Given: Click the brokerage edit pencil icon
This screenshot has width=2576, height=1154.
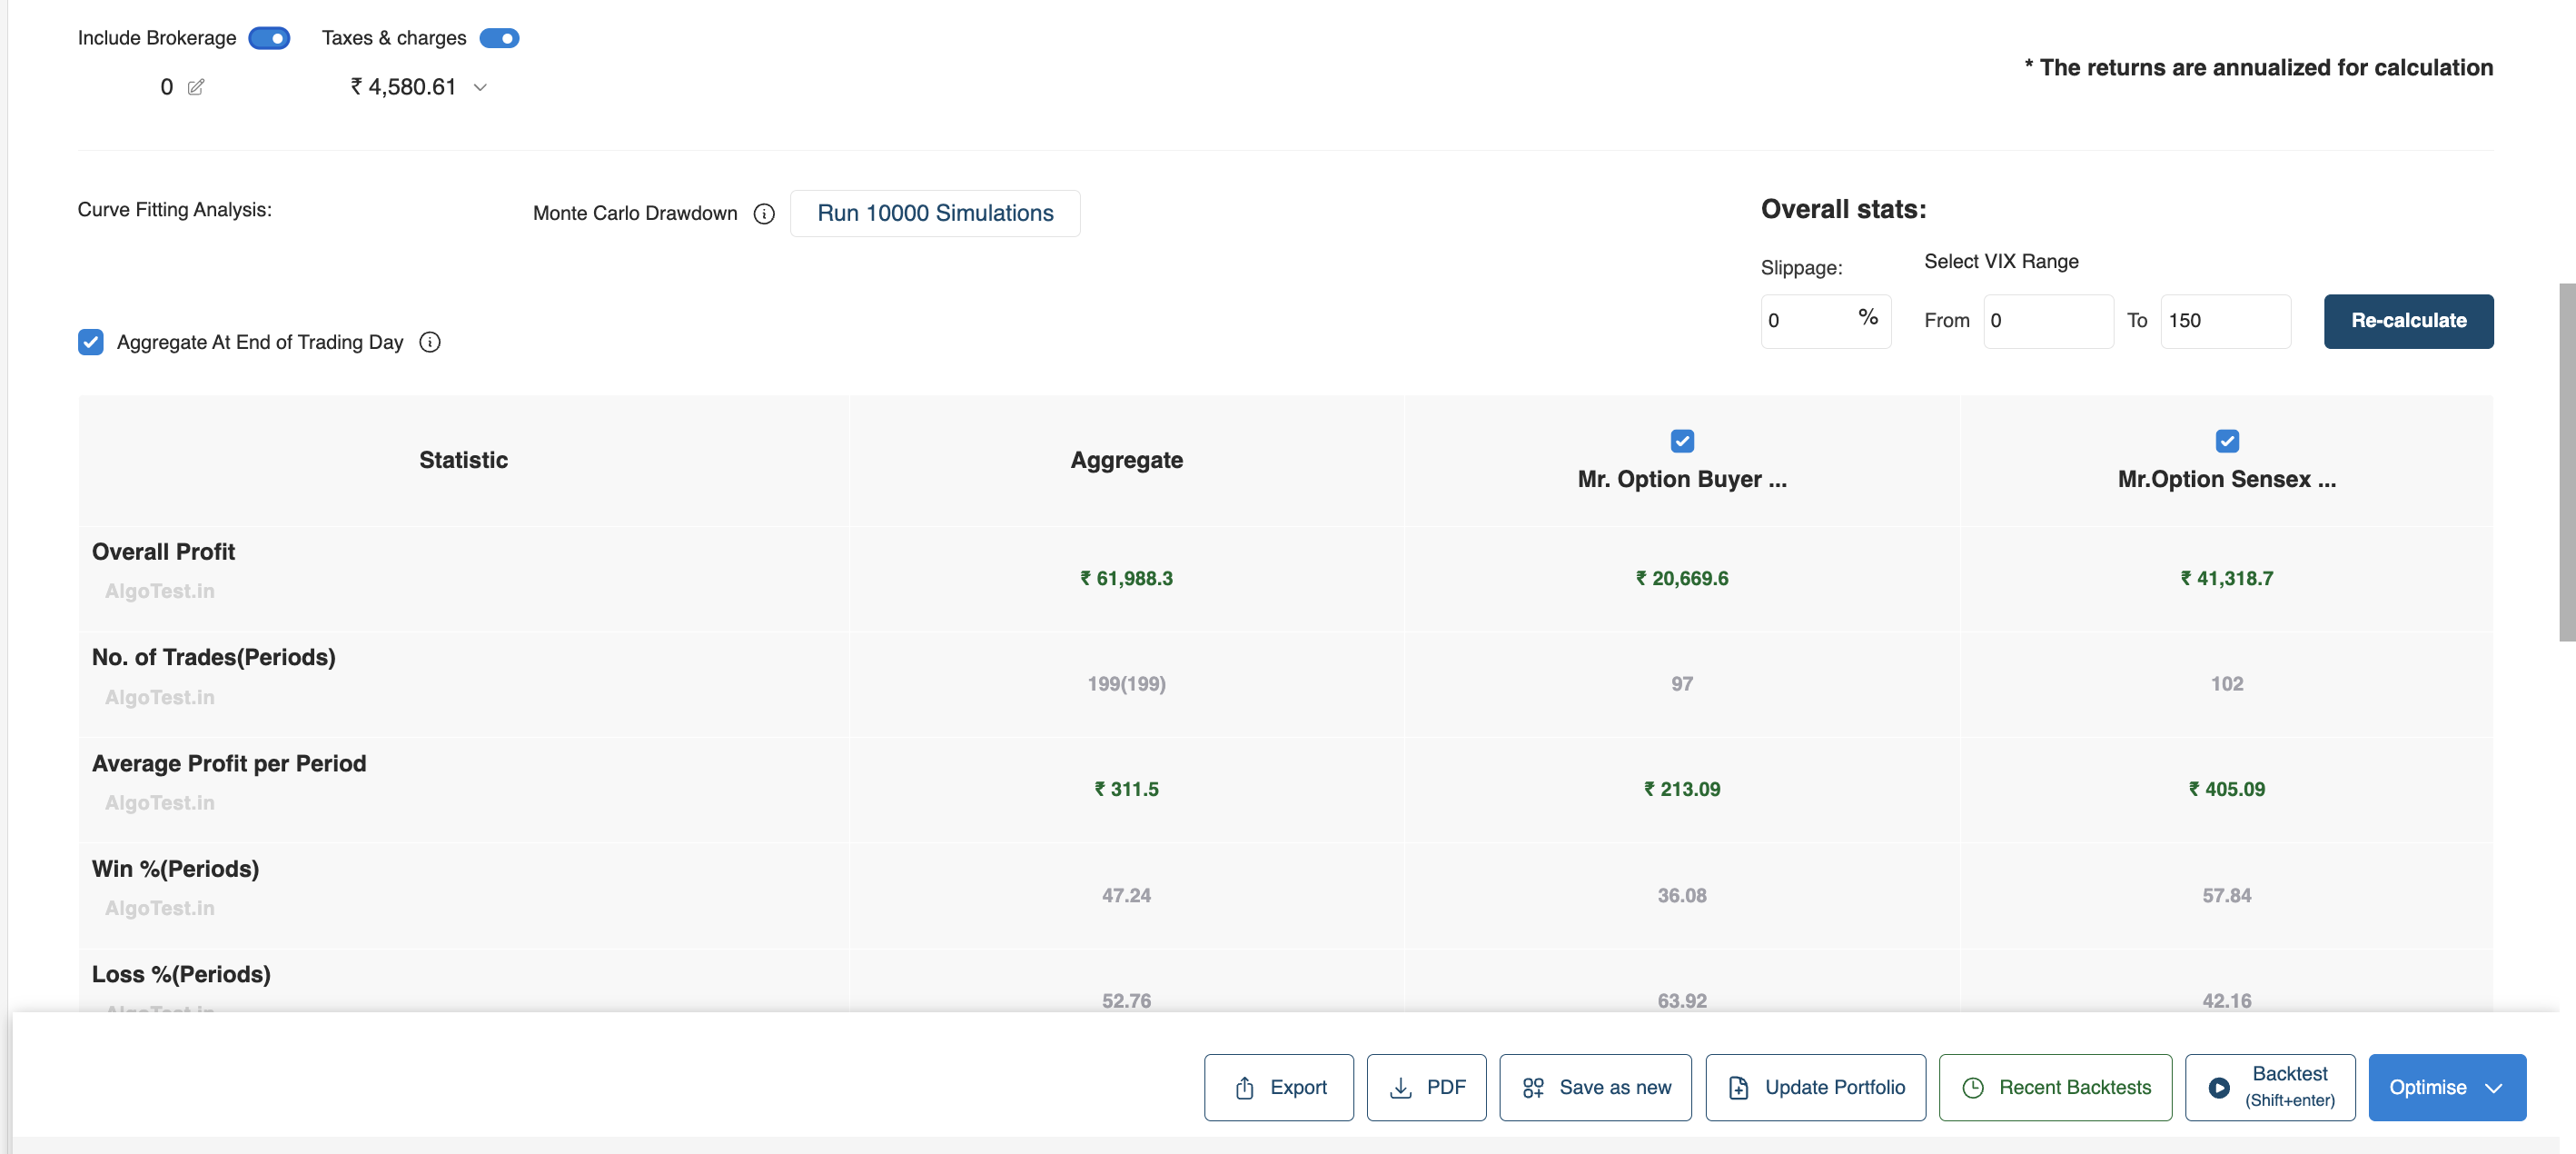Looking at the screenshot, I should [196, 87].
